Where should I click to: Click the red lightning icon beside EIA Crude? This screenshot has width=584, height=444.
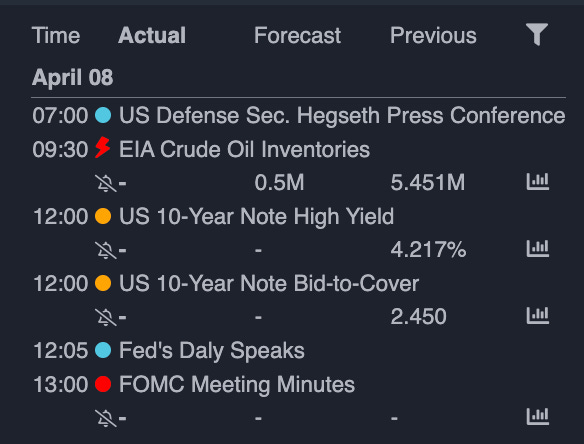click(103, 148)
